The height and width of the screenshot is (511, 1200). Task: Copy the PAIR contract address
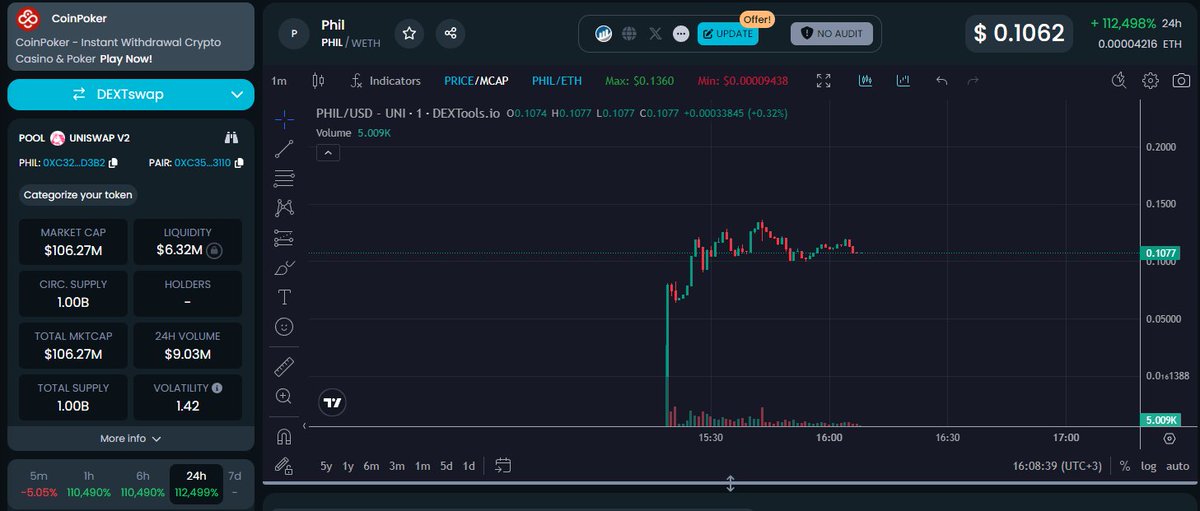tap(238, 163)
